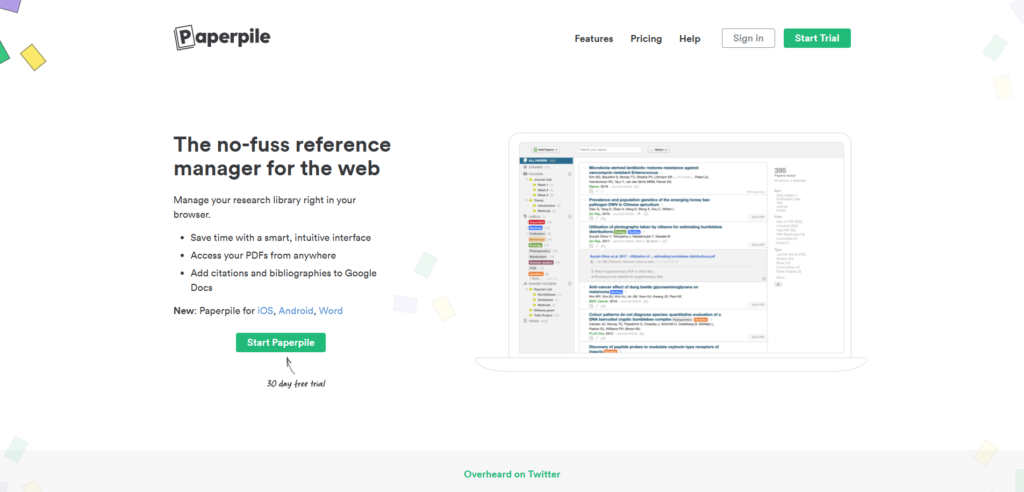Open the Select dropdown in preview toolbar

point(660,148)
